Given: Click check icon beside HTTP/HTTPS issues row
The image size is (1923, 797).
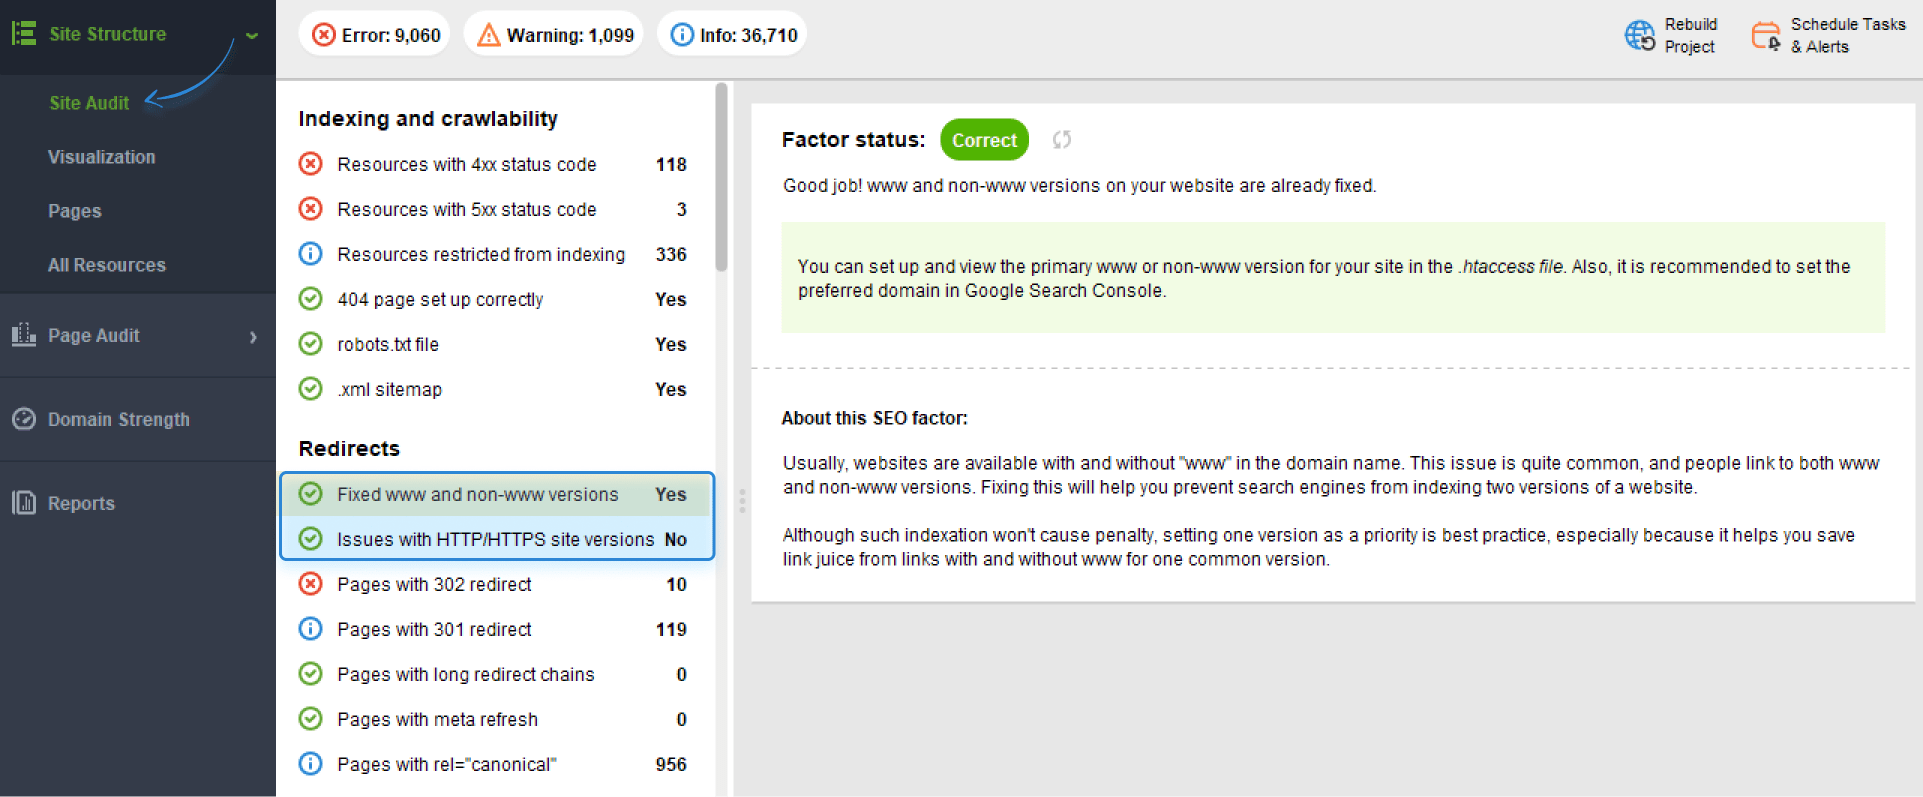Looking at the screenshot, I should click(311, 539).
